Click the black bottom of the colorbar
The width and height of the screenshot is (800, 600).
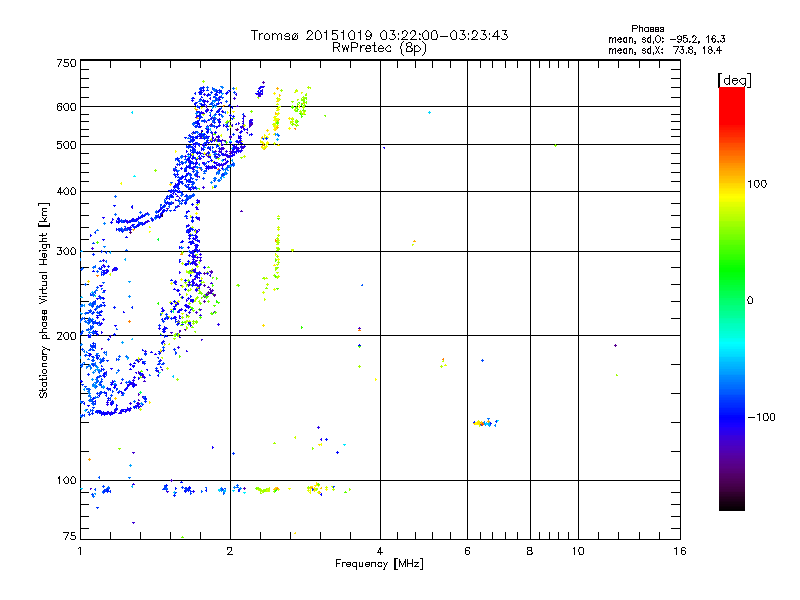pos(732,504)
